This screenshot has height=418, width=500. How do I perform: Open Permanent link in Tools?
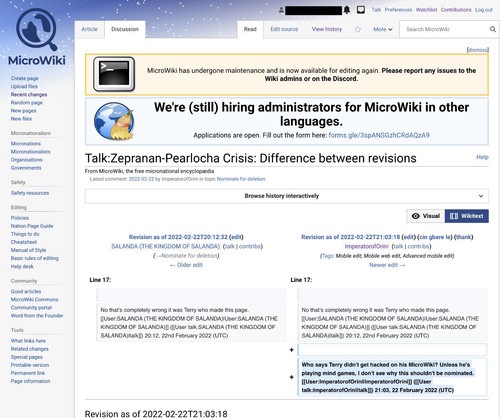28,373
